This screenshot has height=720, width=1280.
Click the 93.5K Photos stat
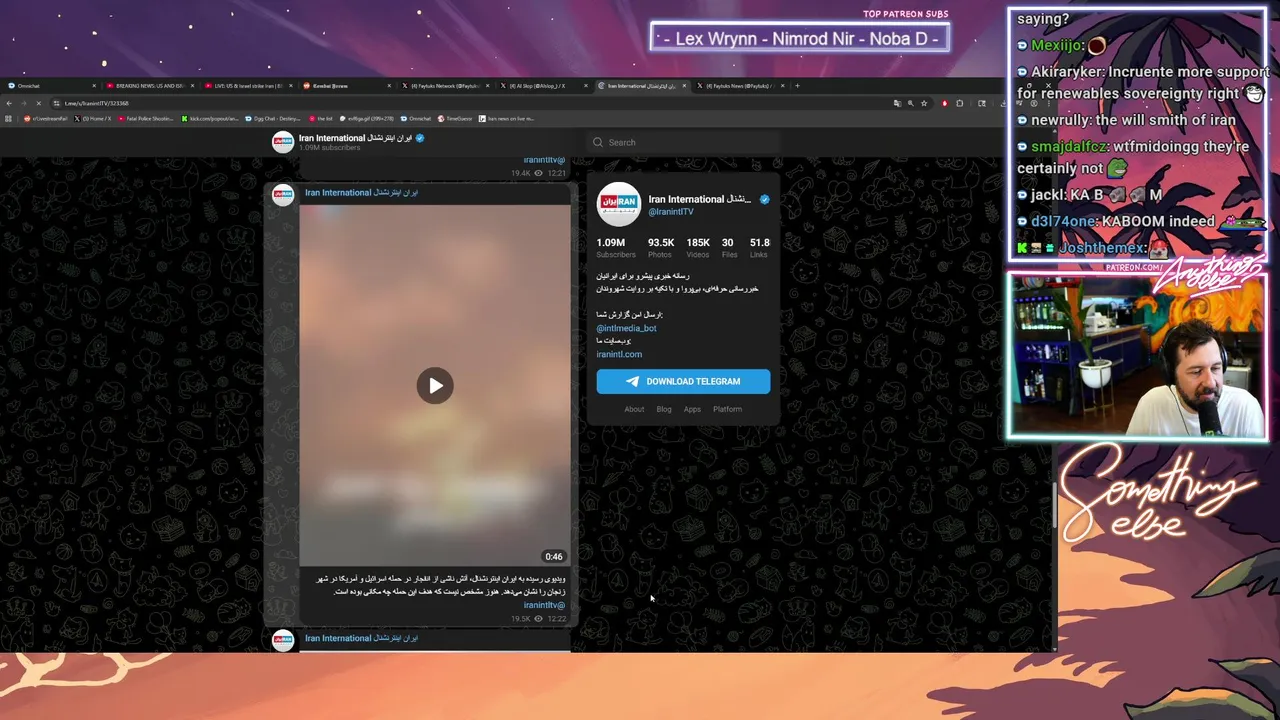click(660, 248)
